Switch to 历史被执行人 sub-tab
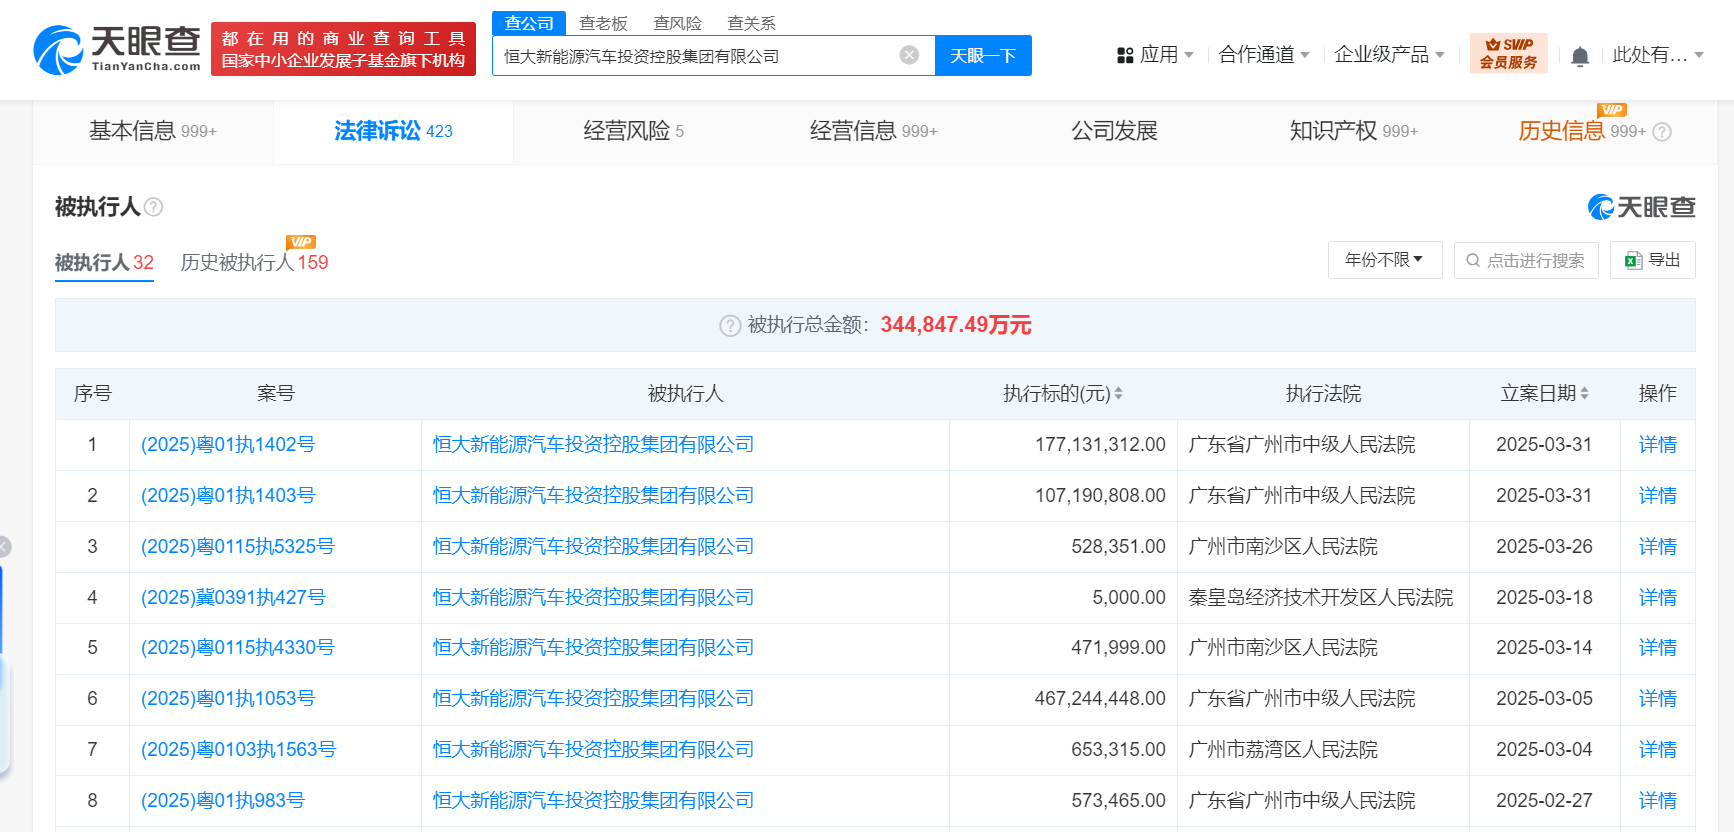This screenshot has width=1734, height=832. point(254,263)
